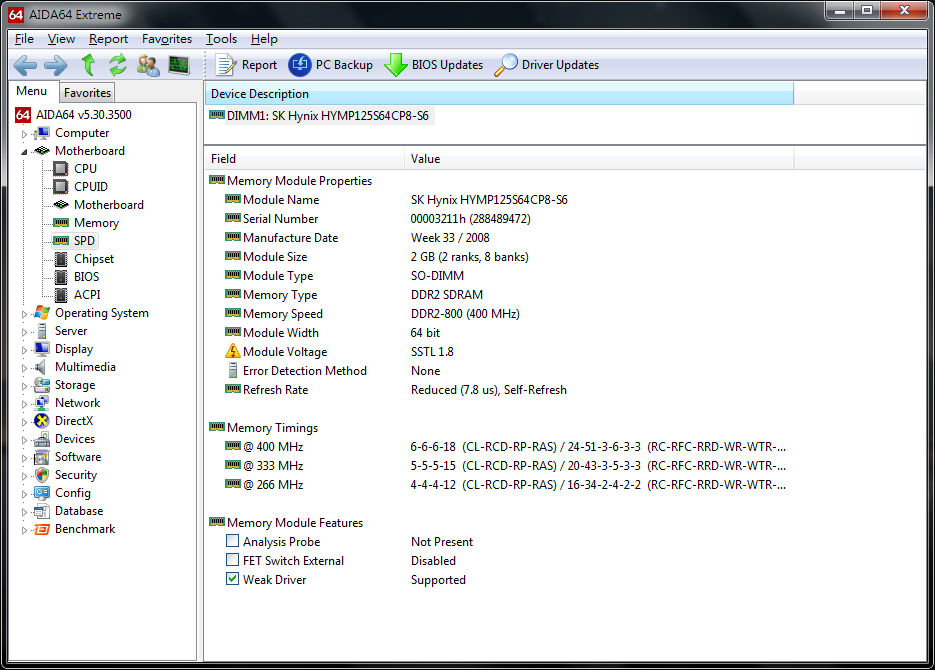Click the Device Description column header

coord(499,94)
